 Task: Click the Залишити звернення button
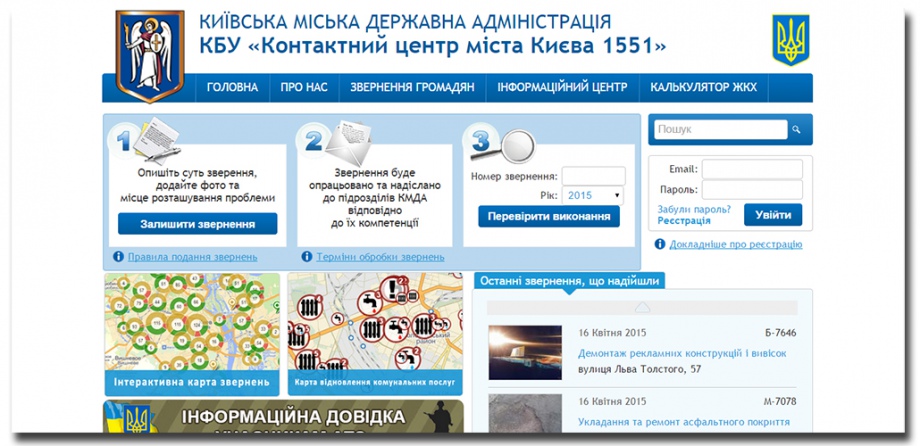(x=198, y=224)
